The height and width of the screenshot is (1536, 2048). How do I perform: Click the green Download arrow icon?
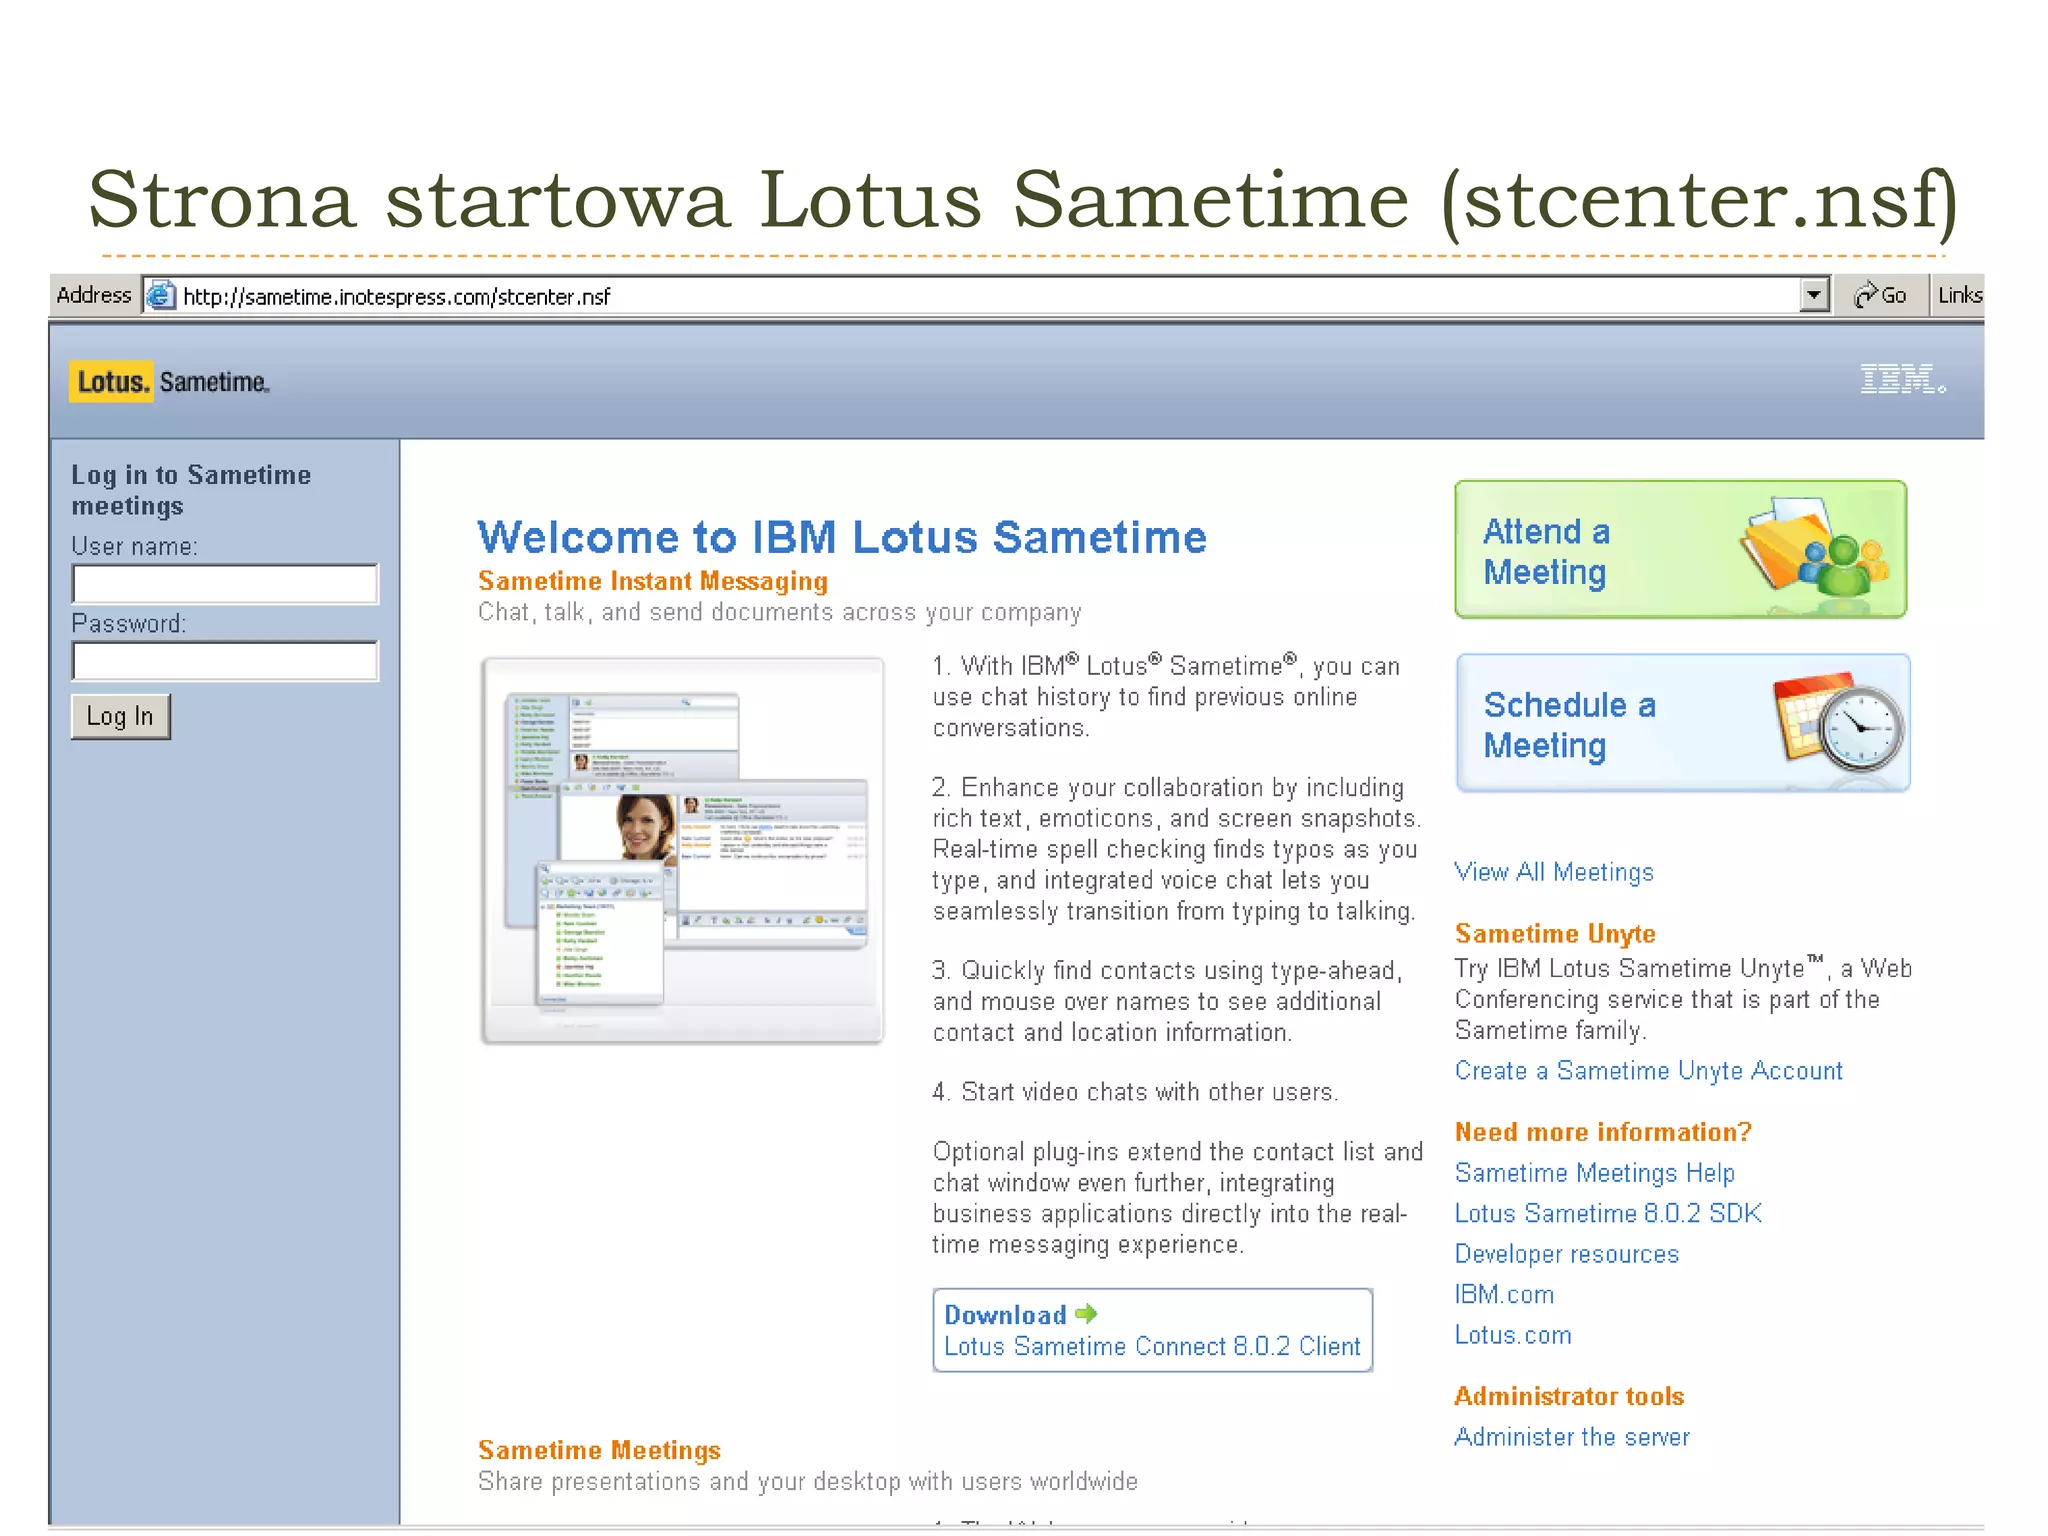point(1086,1314)
